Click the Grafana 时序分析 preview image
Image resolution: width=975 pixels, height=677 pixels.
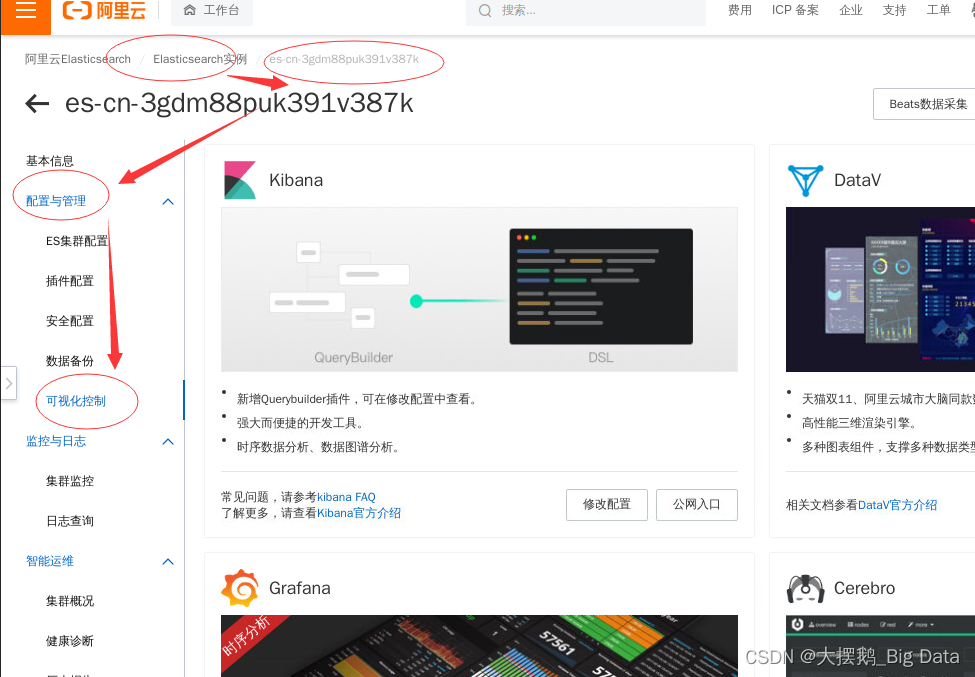point(479,646)
